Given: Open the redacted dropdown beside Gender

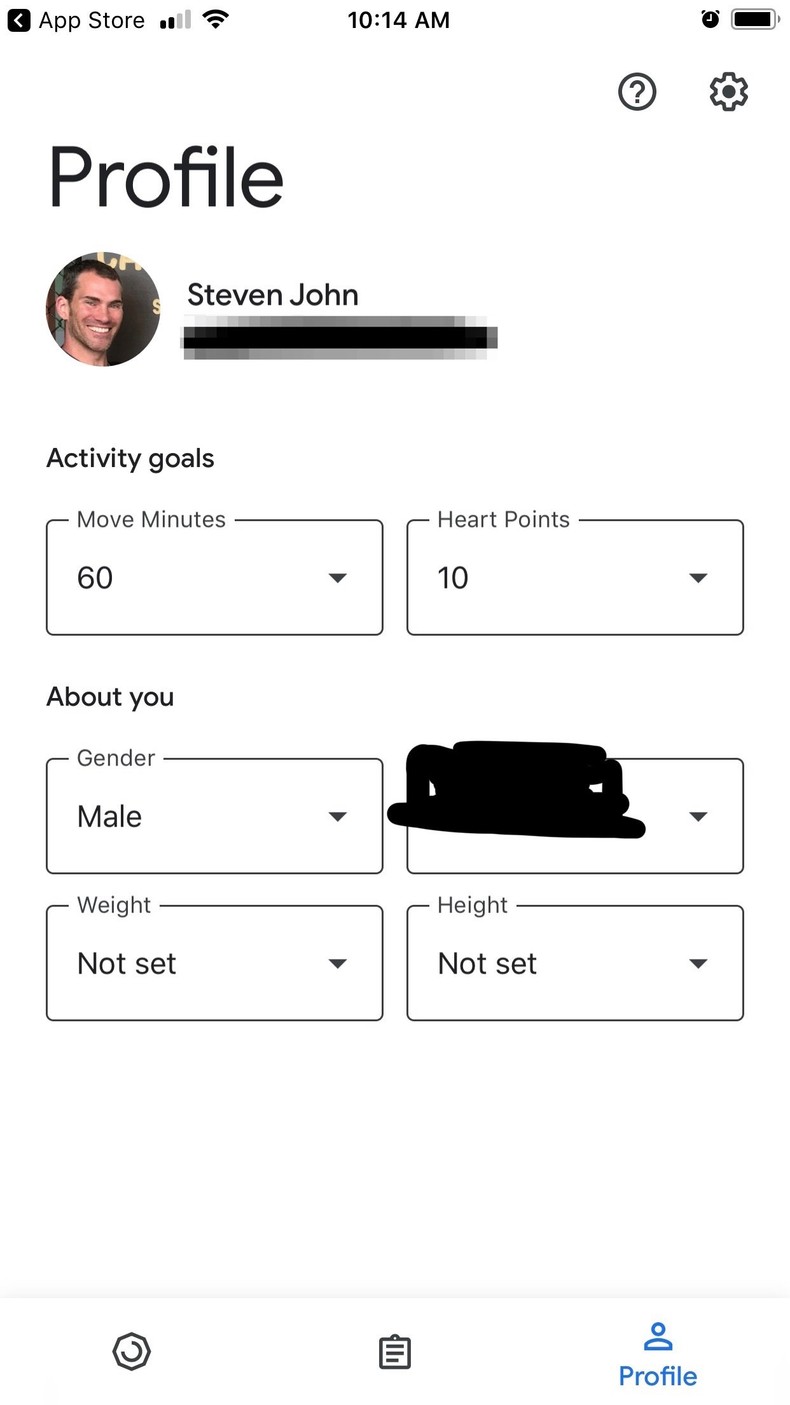Looking at the screenshot, I should (698, 817).
